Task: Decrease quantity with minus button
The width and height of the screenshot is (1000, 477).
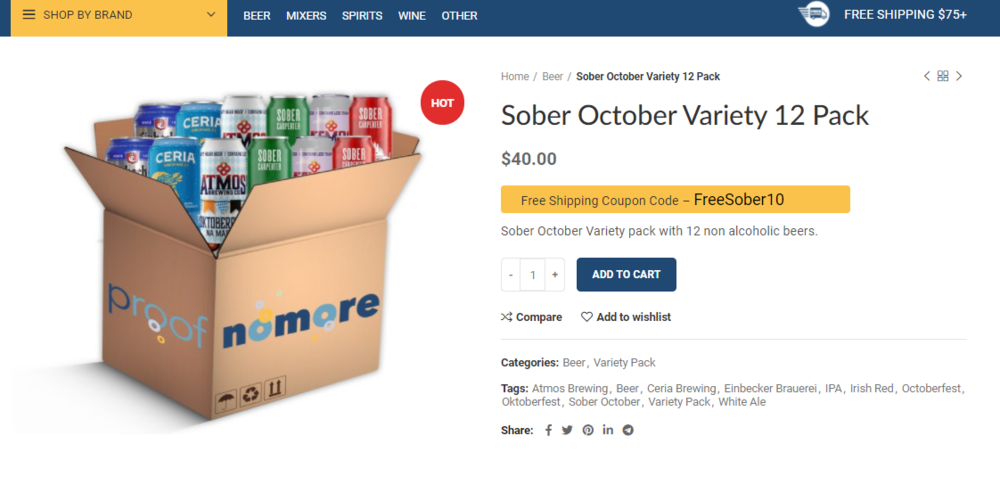Action: 511,275
